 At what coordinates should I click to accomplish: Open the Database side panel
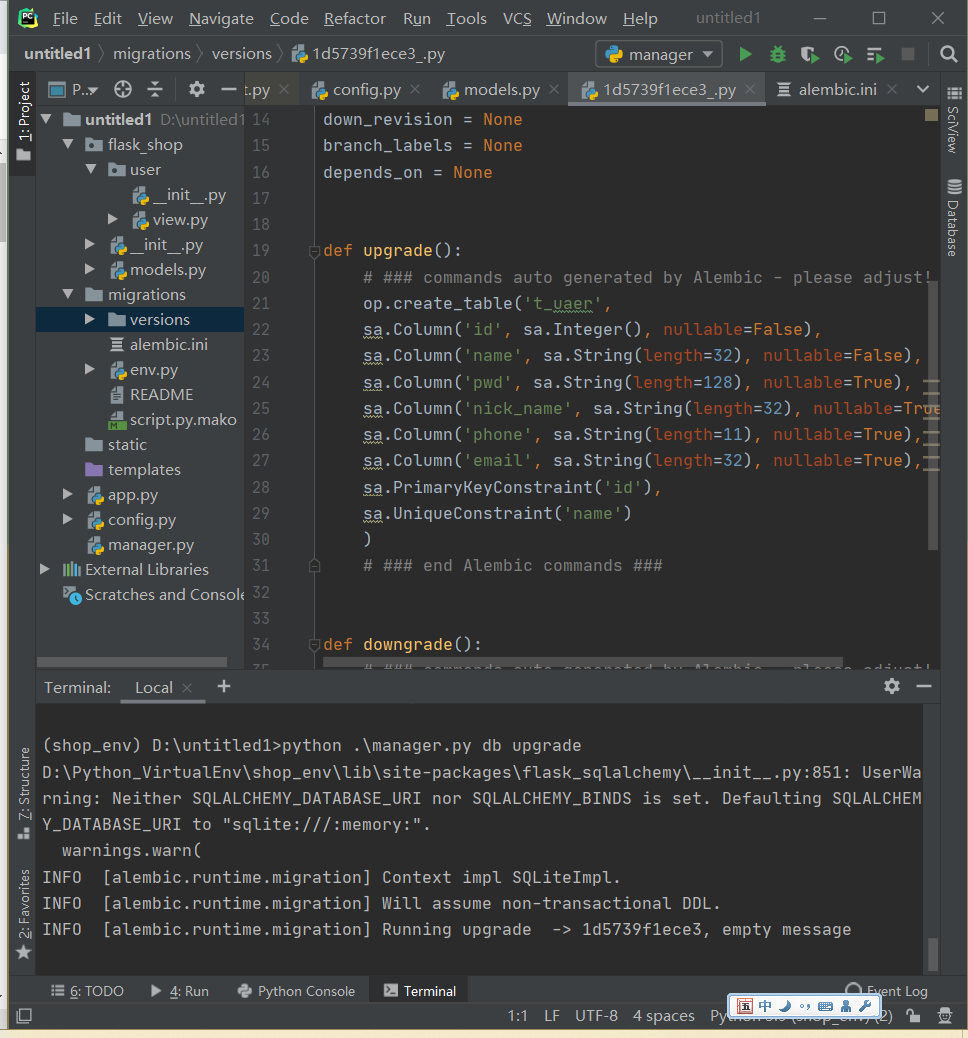[954, 218]
